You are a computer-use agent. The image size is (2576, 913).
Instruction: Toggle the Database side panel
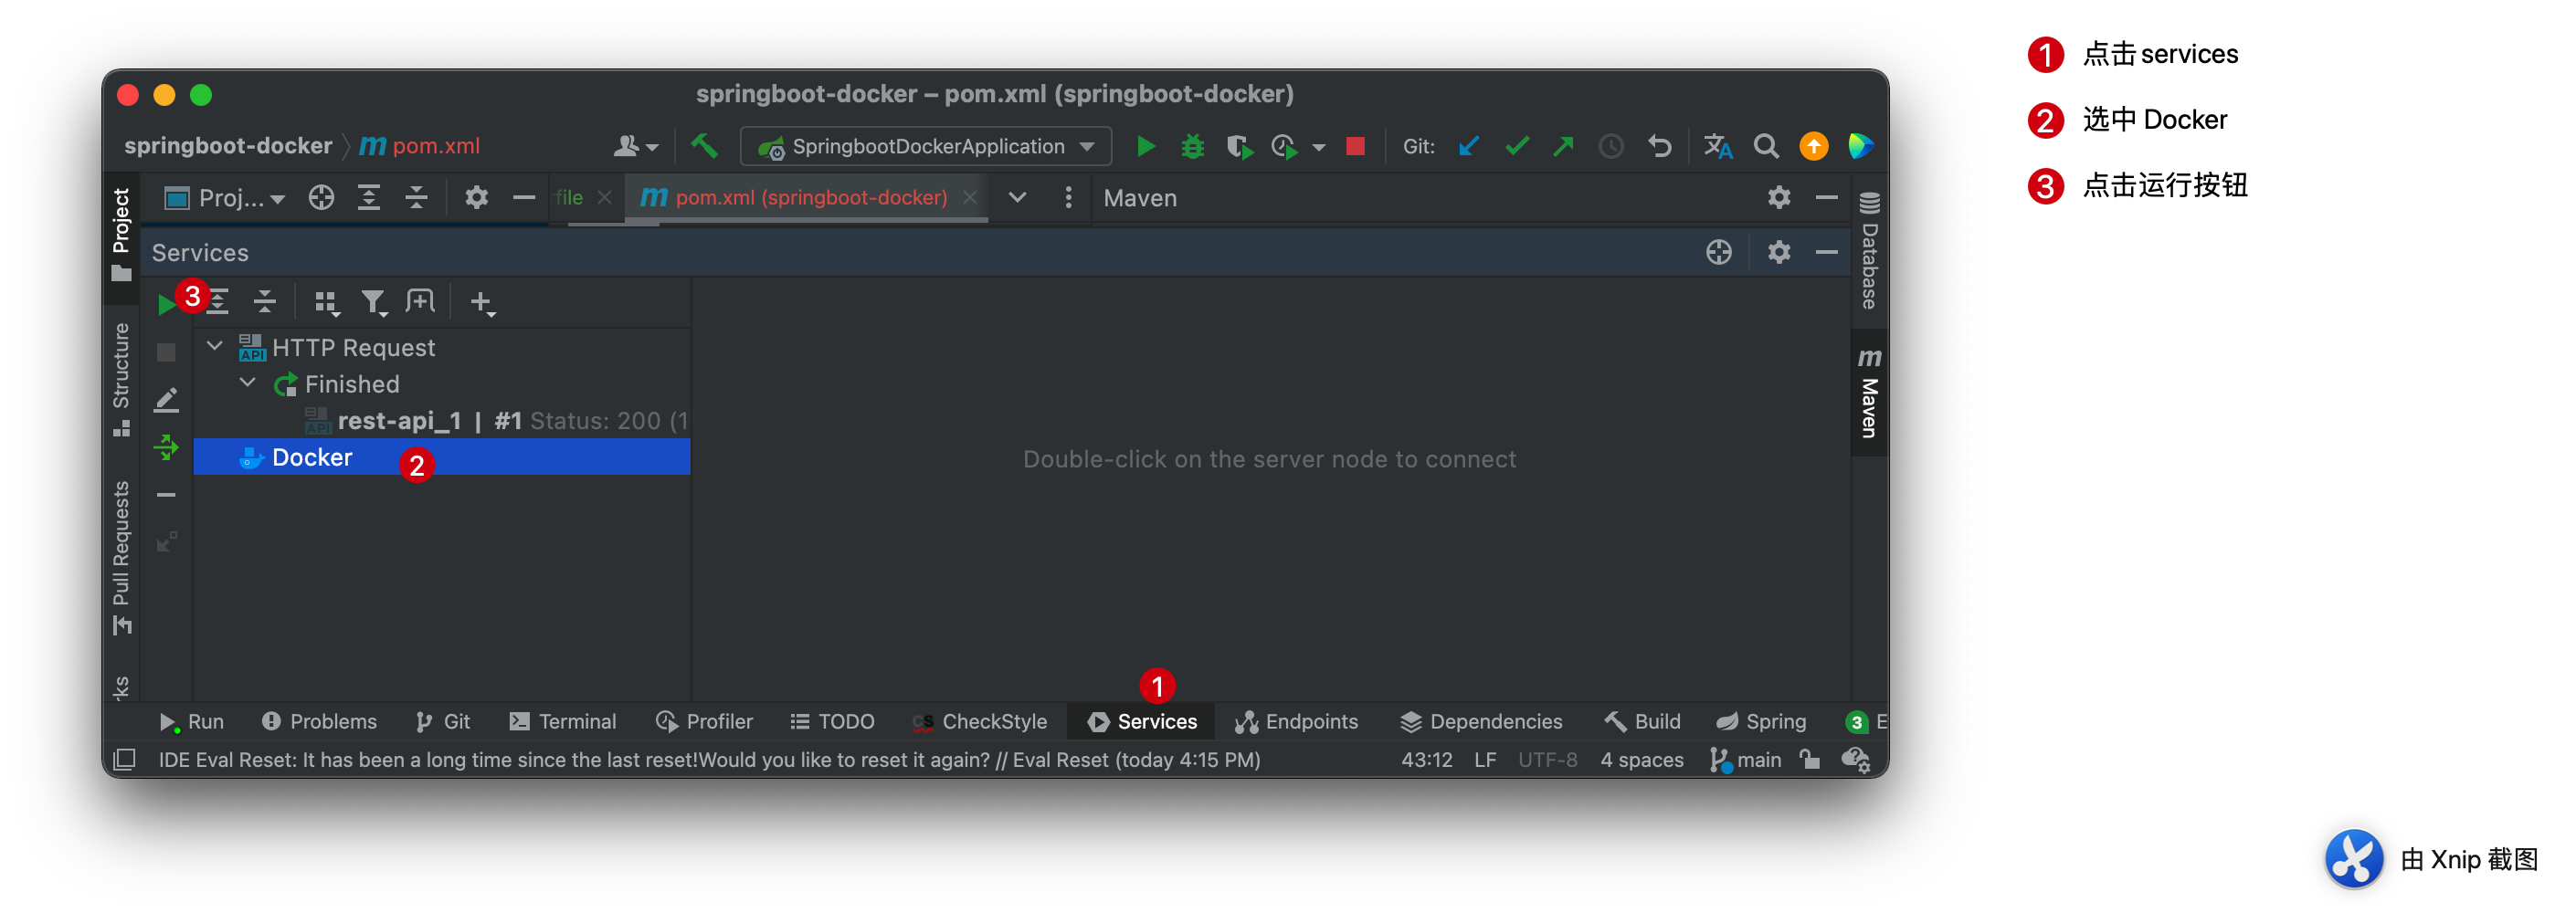coord(1869,252)
